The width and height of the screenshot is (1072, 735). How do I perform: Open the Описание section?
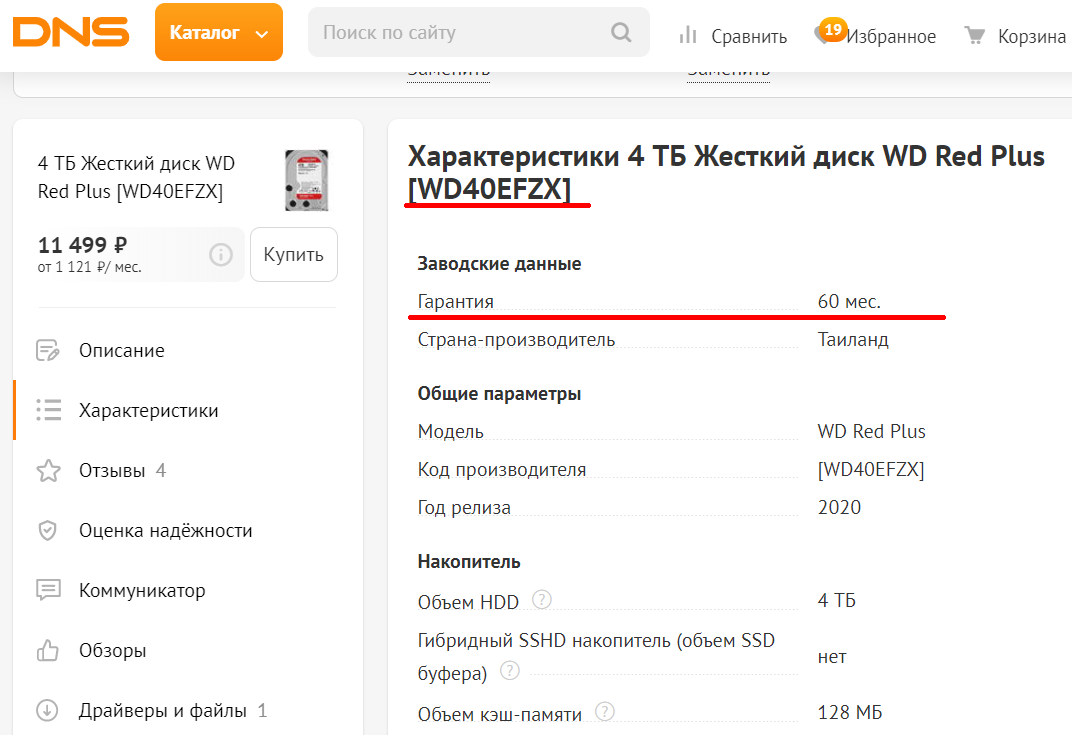point(121,351)
